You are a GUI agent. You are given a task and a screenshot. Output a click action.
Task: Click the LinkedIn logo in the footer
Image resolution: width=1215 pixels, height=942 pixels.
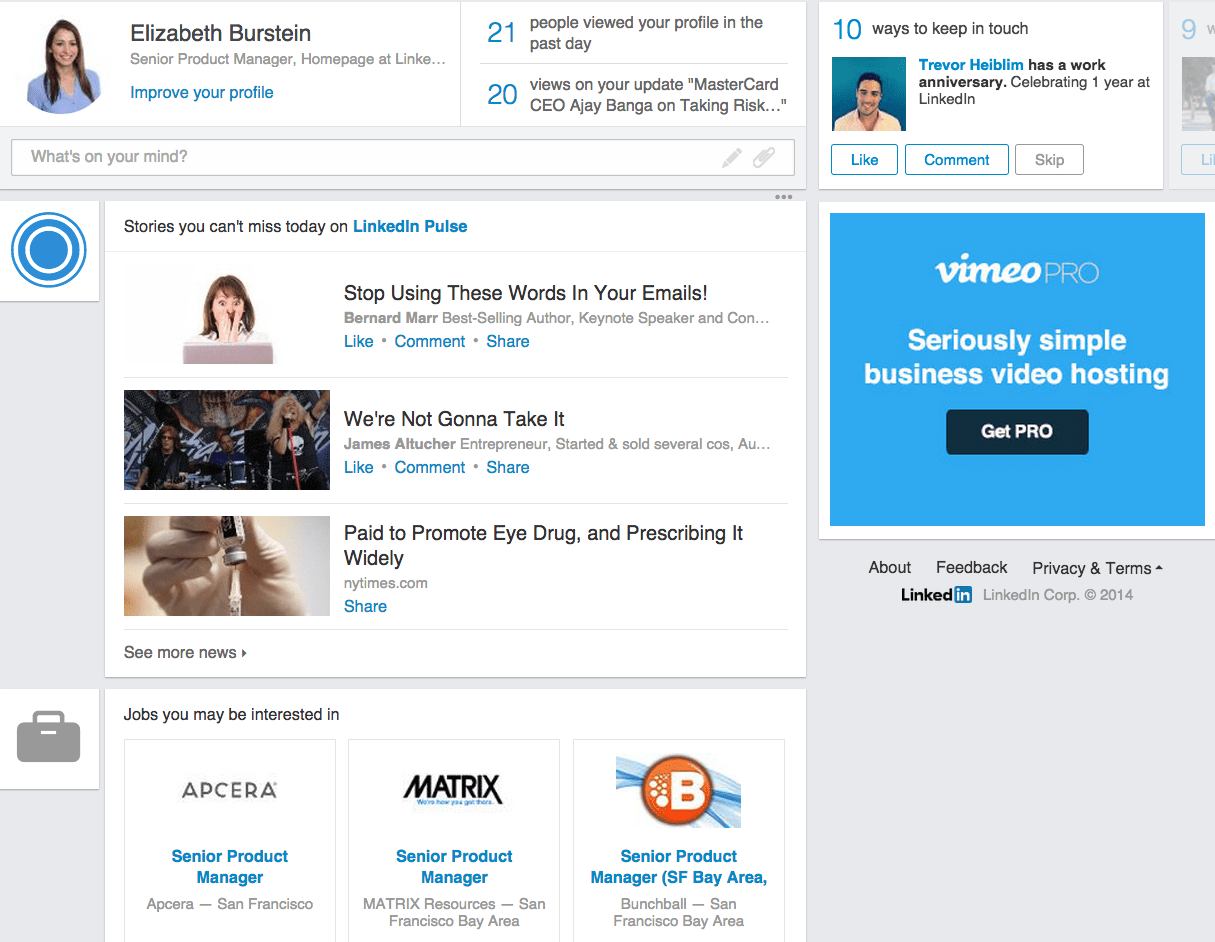tap(935, 594)
